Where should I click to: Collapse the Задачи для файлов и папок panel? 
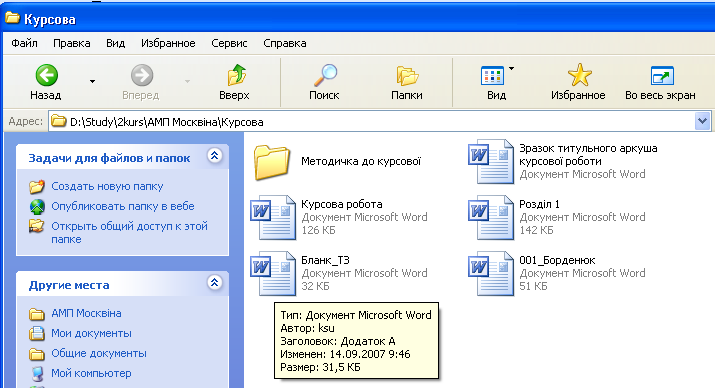(214, 156)
